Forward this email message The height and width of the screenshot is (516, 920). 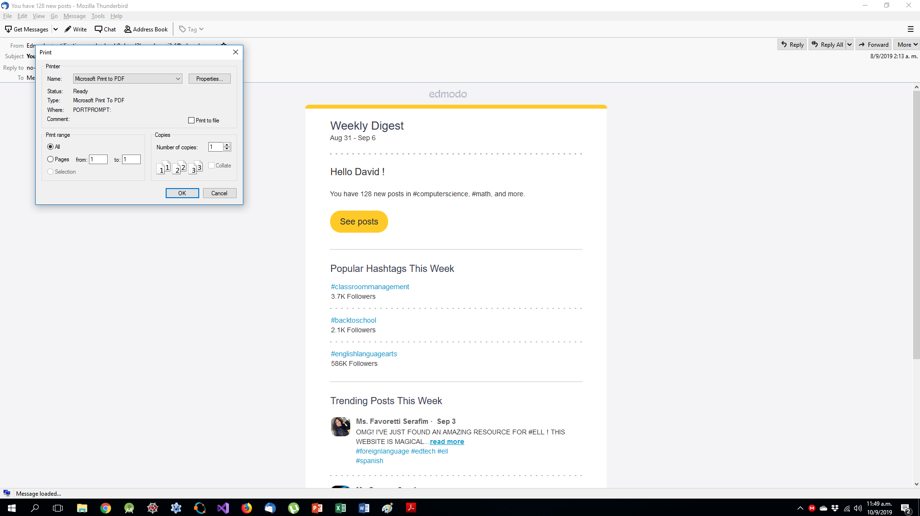click(874, 45)
